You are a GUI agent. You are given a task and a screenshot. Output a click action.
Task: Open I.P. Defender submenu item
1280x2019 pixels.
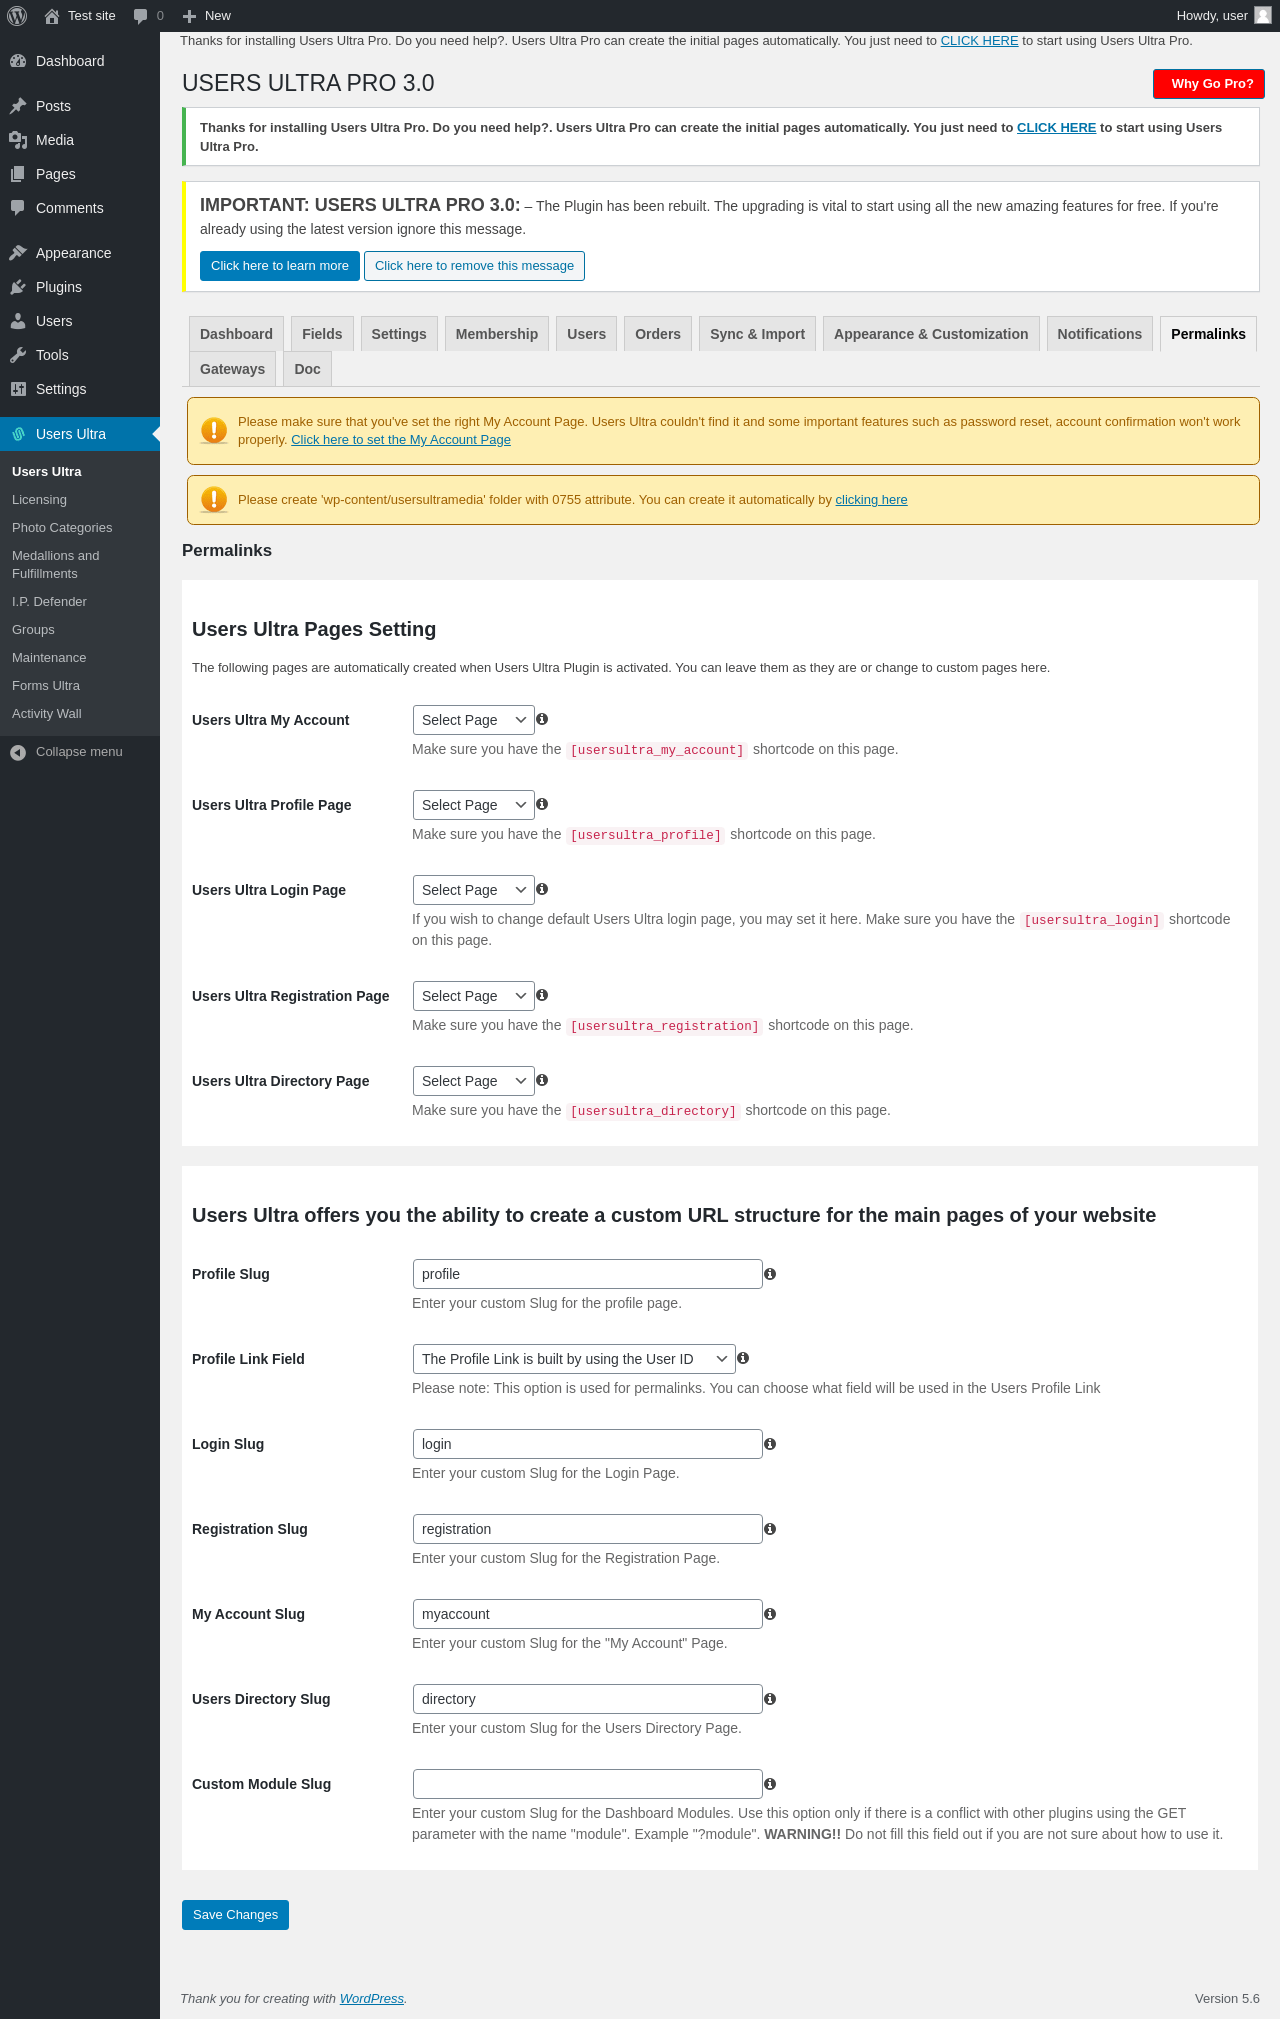click(80, 602)
